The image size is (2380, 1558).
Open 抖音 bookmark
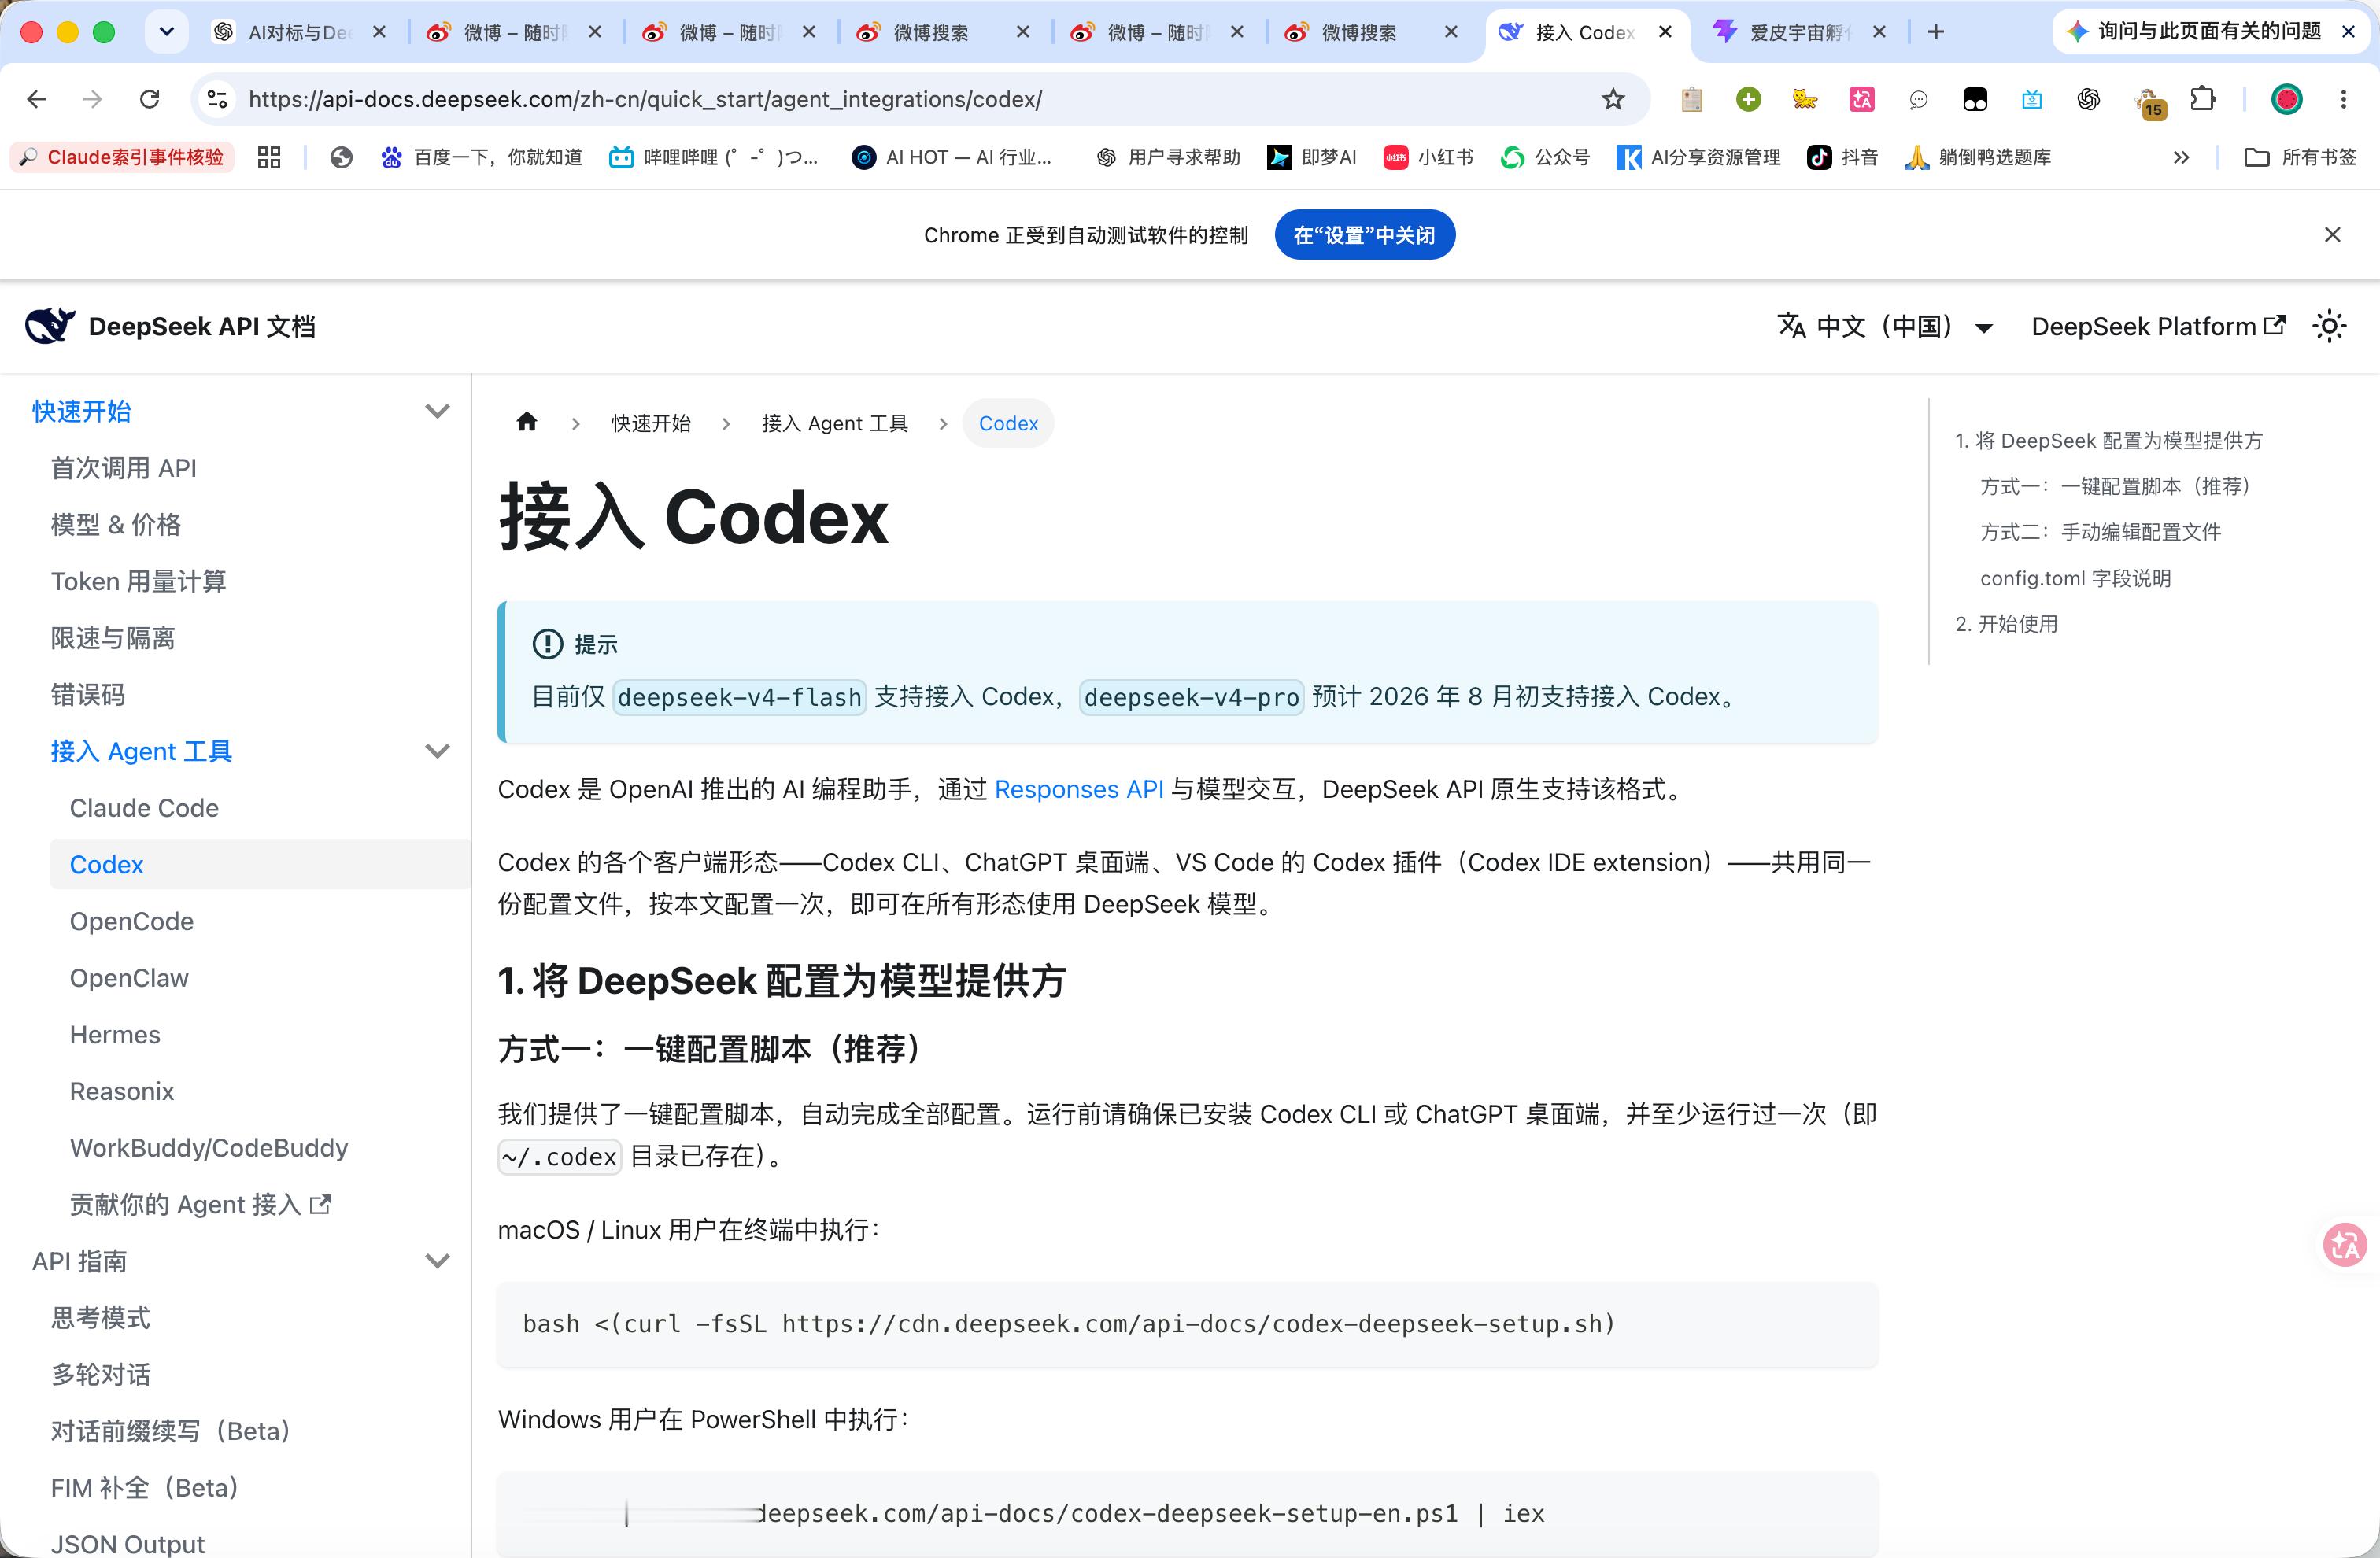coord(1842,157)
